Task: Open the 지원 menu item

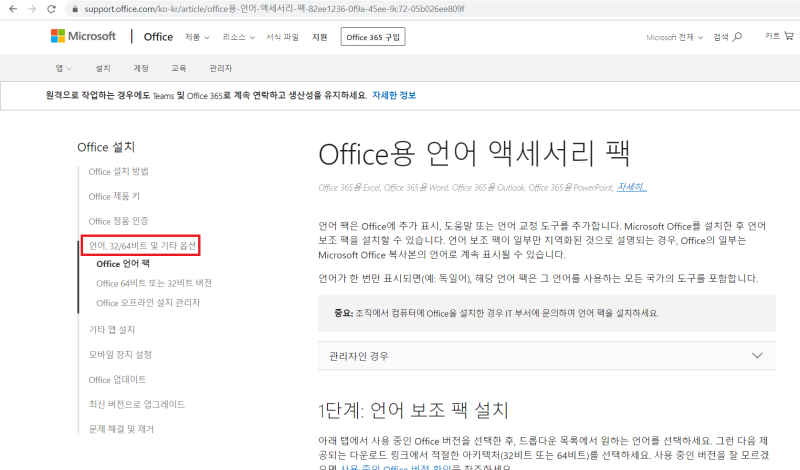Action: tap(319, 37)
